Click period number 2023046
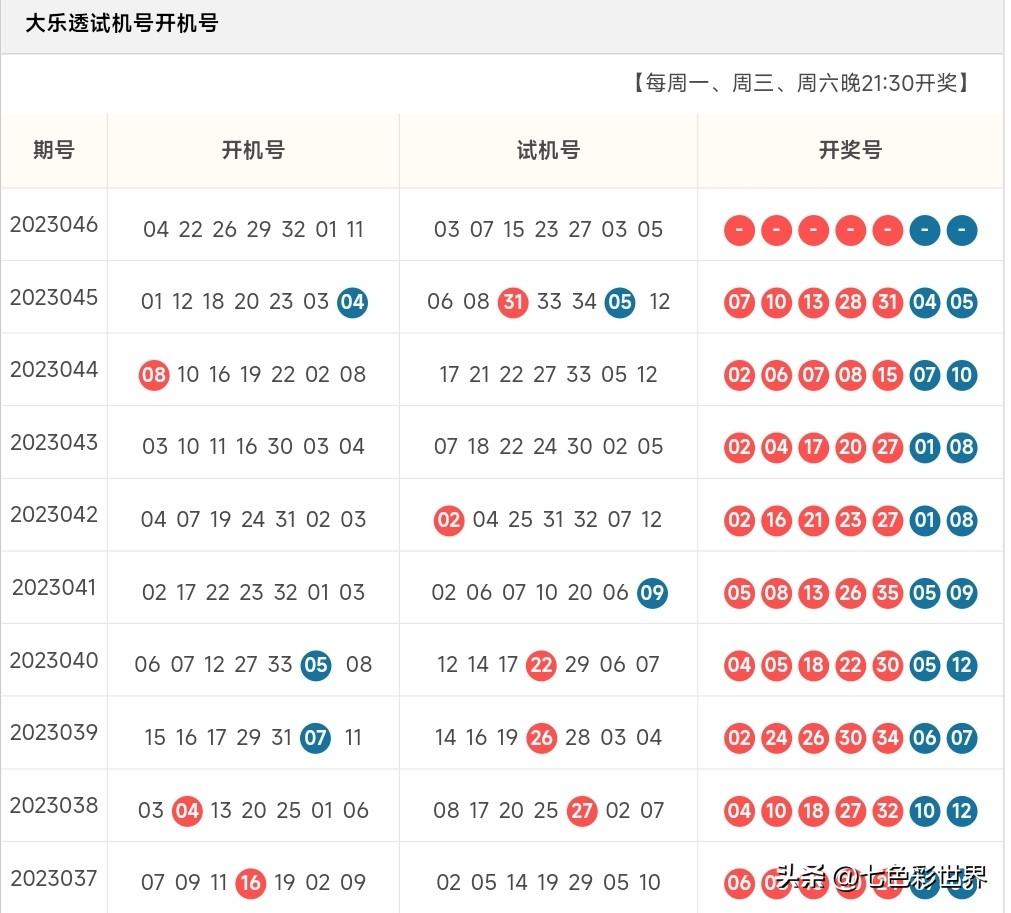The width and height of the screenshot is (1011, 913). [x=54, y=224]
